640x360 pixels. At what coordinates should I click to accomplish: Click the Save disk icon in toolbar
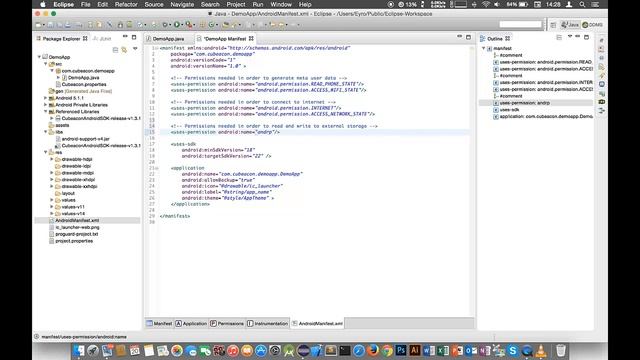click(x=50, y=24)
